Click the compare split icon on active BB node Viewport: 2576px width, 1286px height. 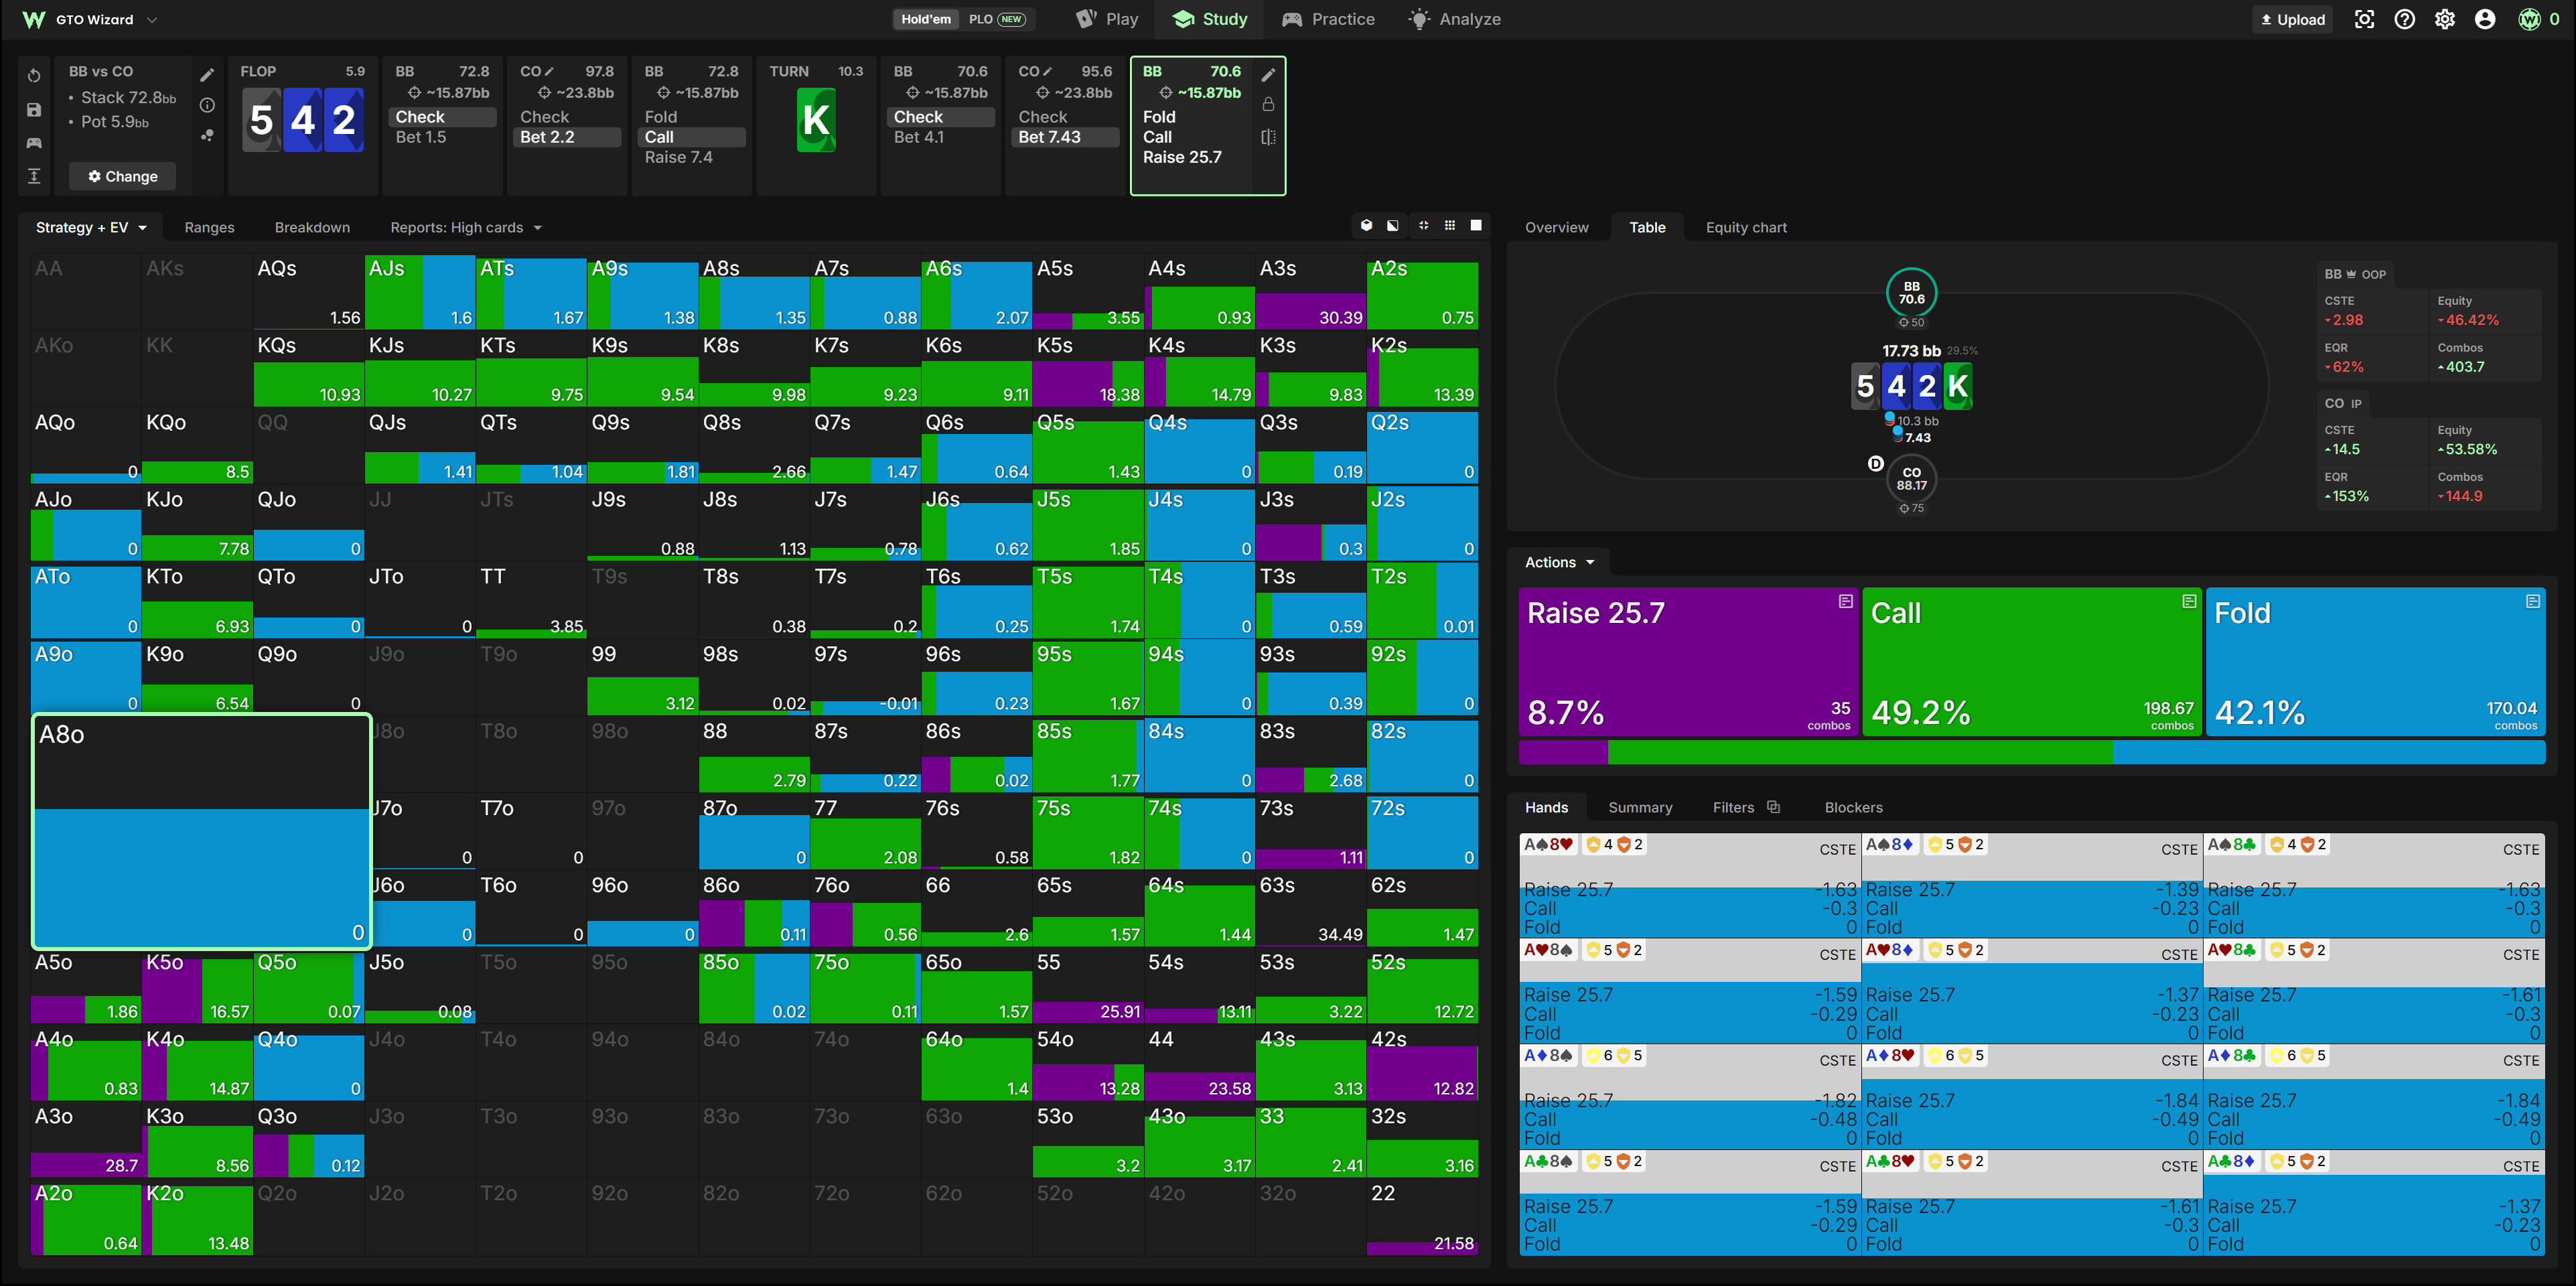(x=1268, y=137)
